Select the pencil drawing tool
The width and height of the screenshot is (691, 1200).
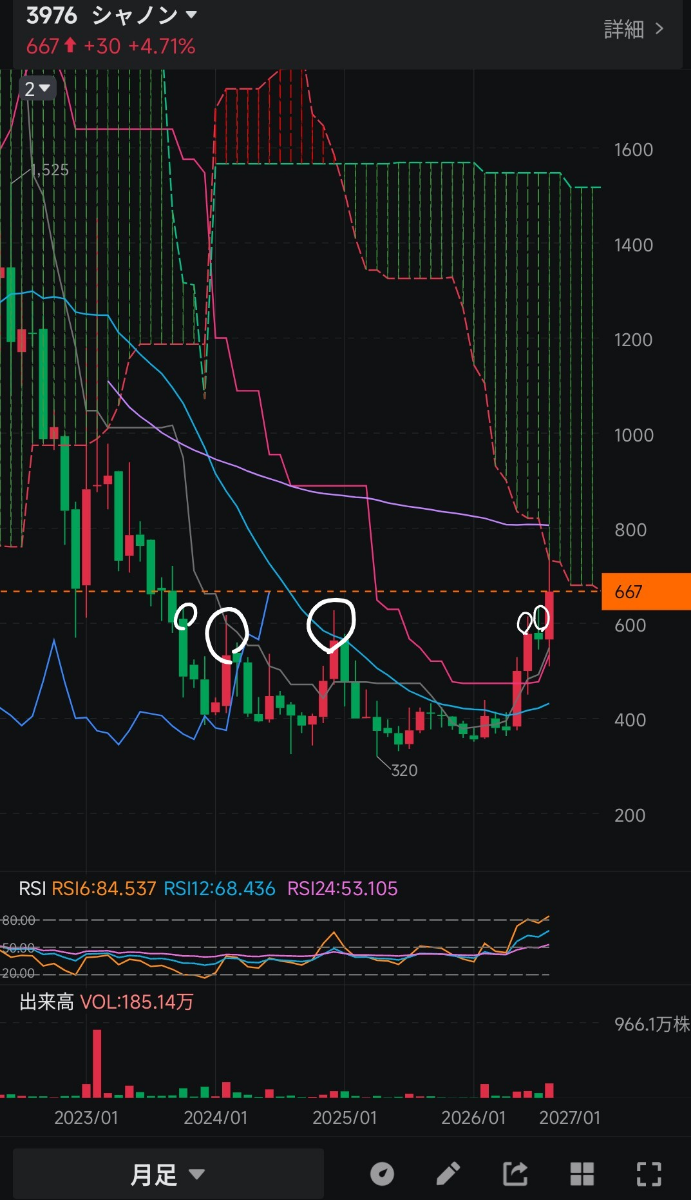pyautogui.click(x=448, y=1173)
